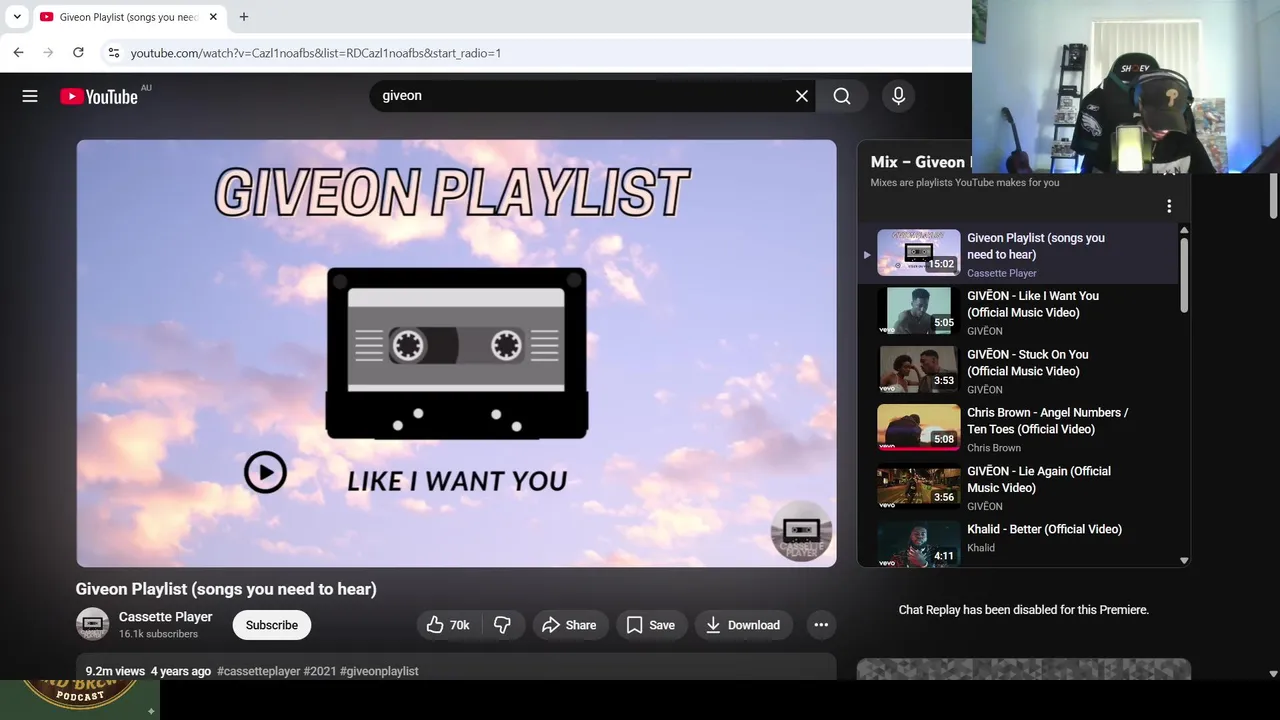Click video title below player

click(226, 589)
